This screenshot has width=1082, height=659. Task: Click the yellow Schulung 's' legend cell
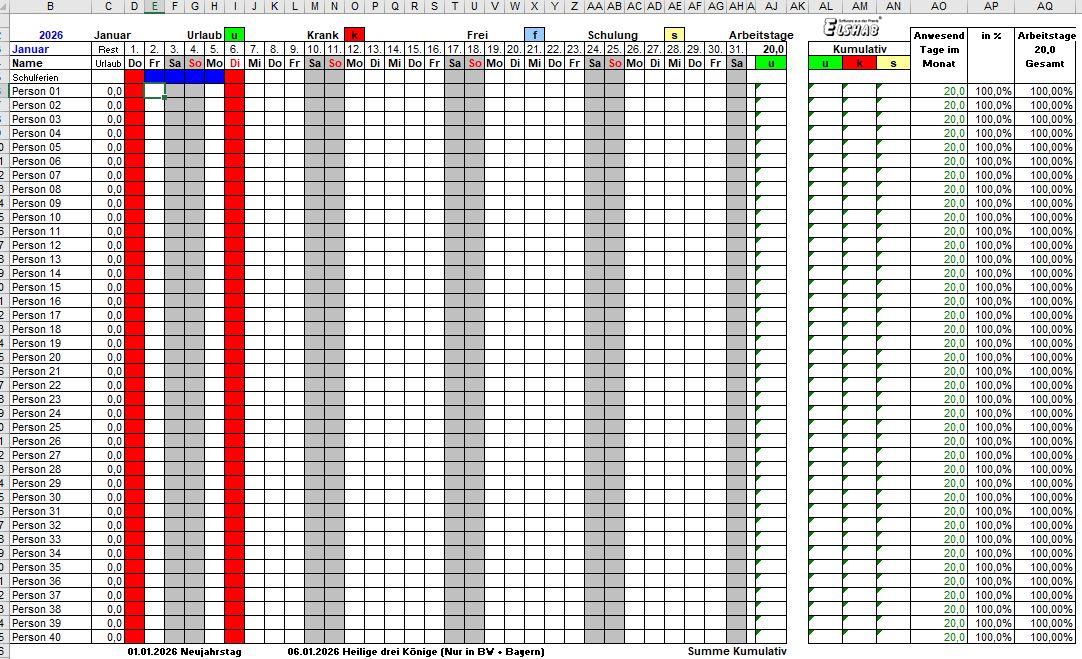(675, 35)
